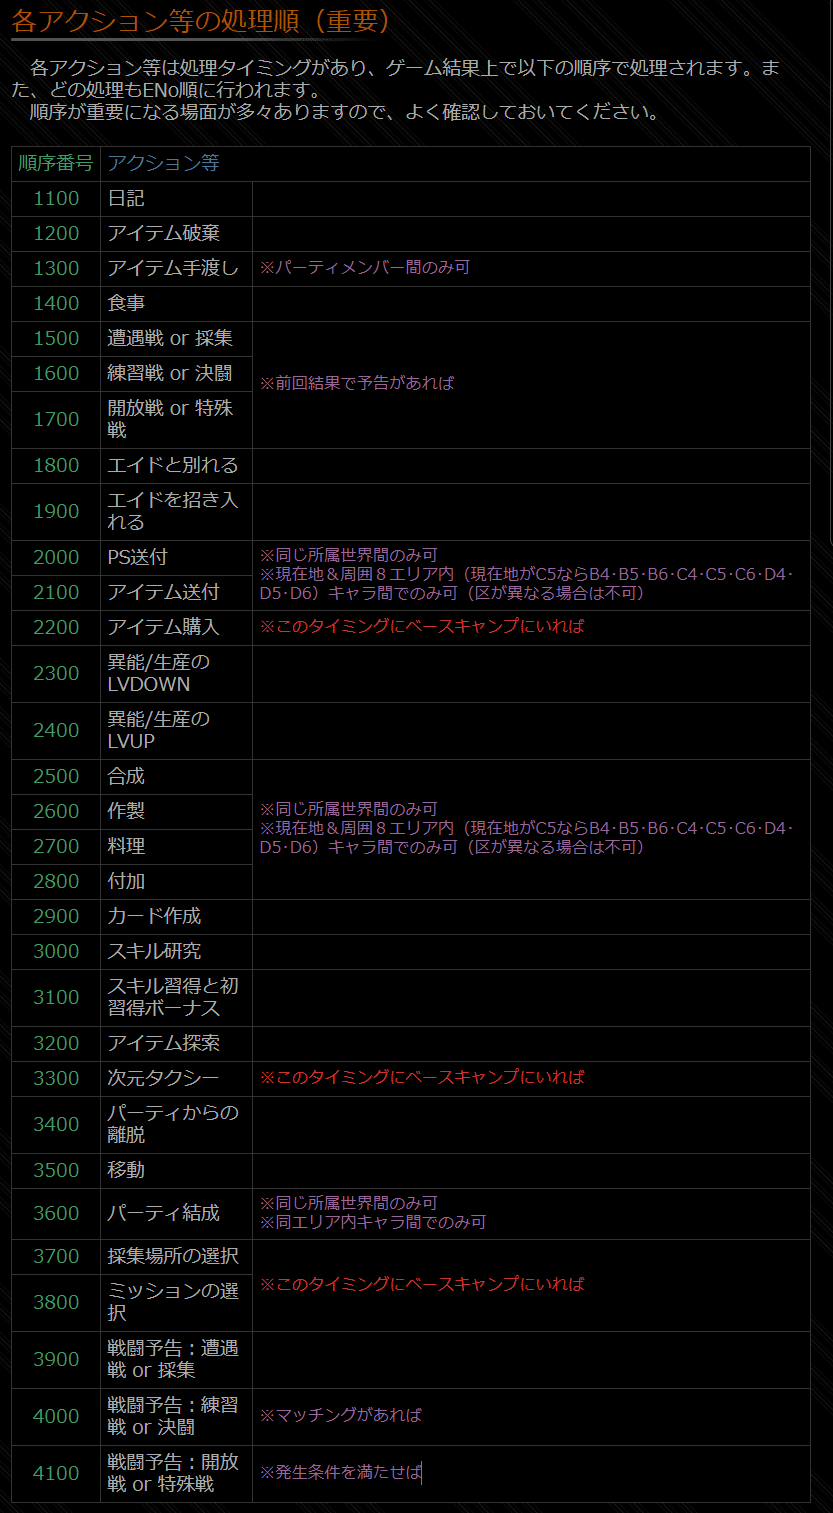Click order number 1100
This screenshot has width=833, height=1513.
tap(56, 199)
